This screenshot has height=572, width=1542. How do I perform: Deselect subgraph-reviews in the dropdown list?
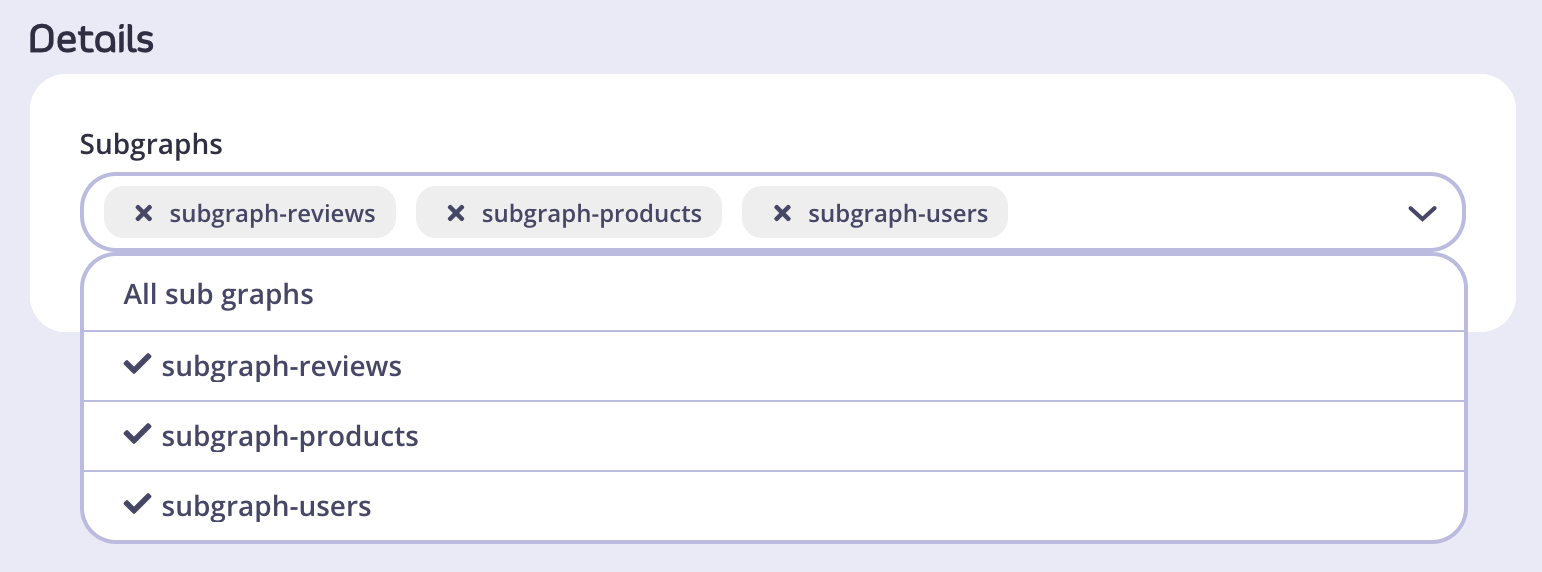tap(281, 367)
